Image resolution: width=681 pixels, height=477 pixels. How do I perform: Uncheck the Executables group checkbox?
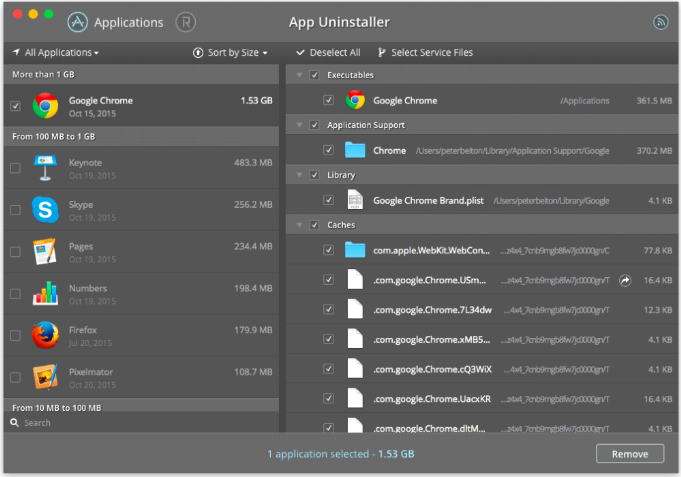click(x=314, y=75)
